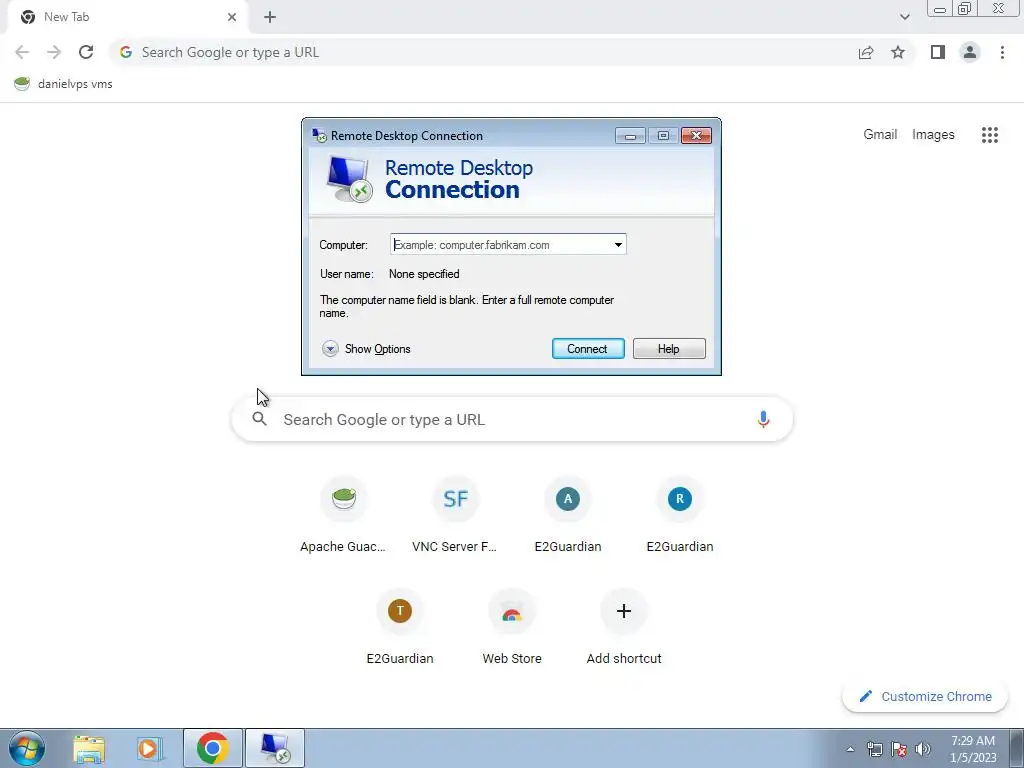This screenshot has height=768, width=1024.
Task: Open Windows Explorer from the taskbar
Action: pyautogui.click(x=89, y=748)
